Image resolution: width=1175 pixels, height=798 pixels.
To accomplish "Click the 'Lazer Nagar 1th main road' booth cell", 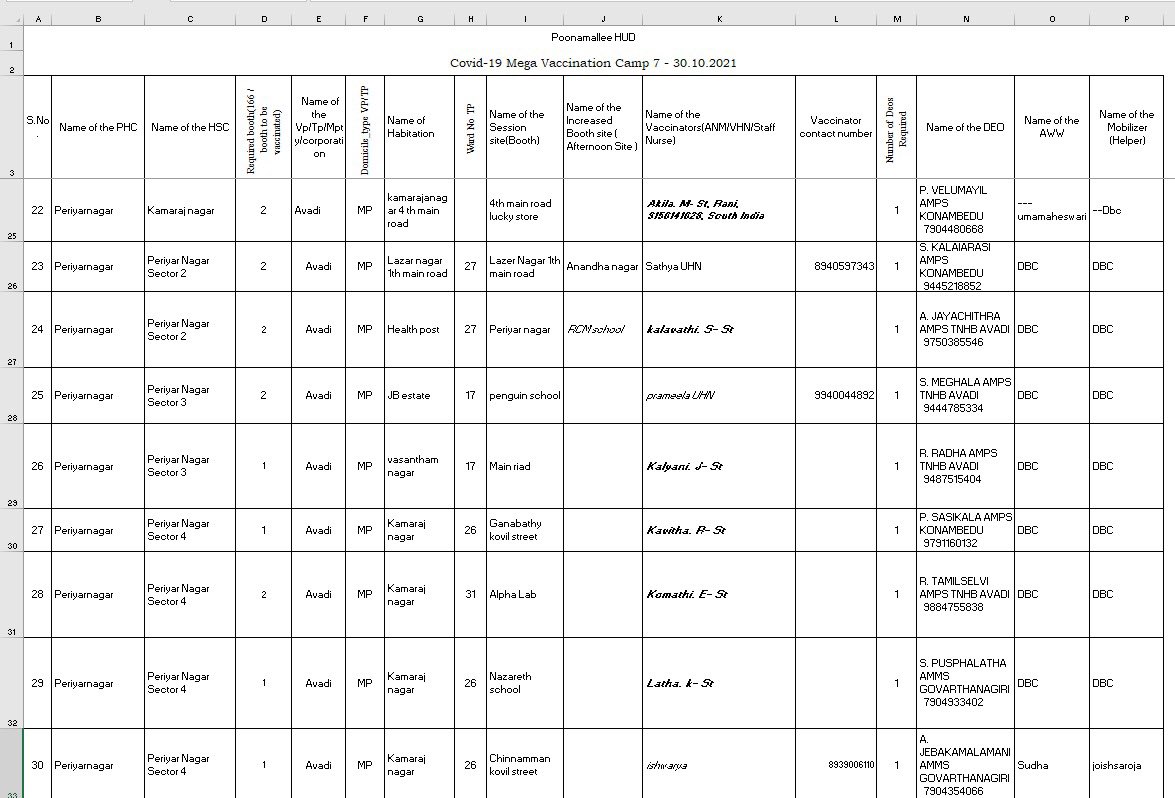I will [525, 267].
